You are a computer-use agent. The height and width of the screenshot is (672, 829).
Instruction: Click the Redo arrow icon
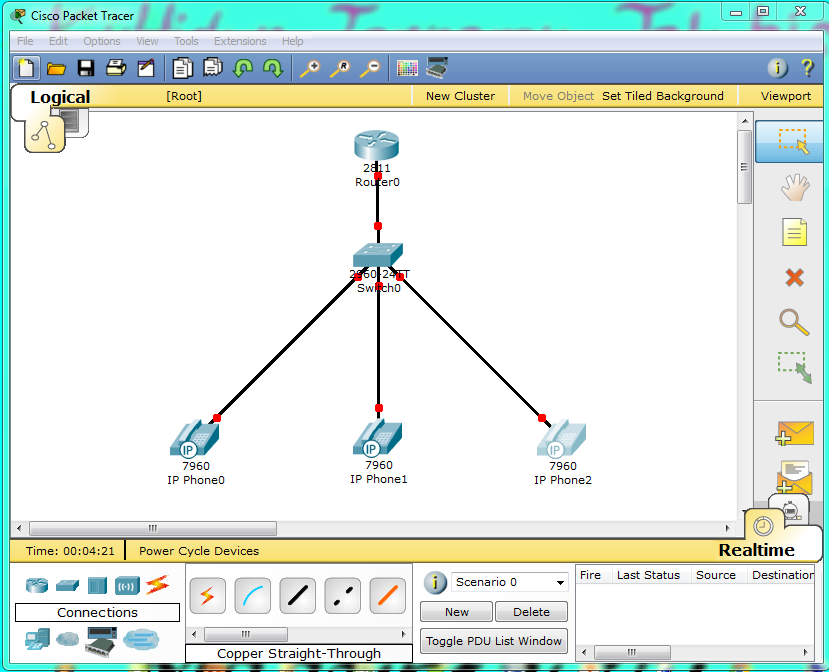[273, 68]
